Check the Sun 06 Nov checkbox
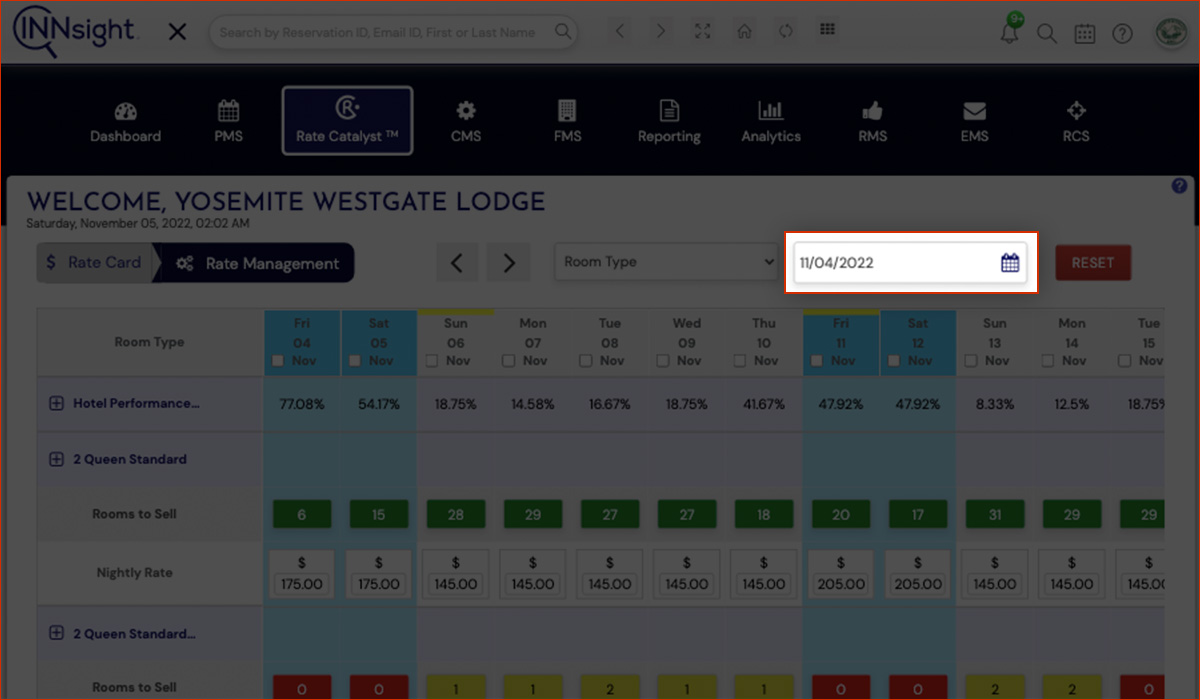This screenshot has width=1200, height=700. pyautogui.click(x=433, y=361)
